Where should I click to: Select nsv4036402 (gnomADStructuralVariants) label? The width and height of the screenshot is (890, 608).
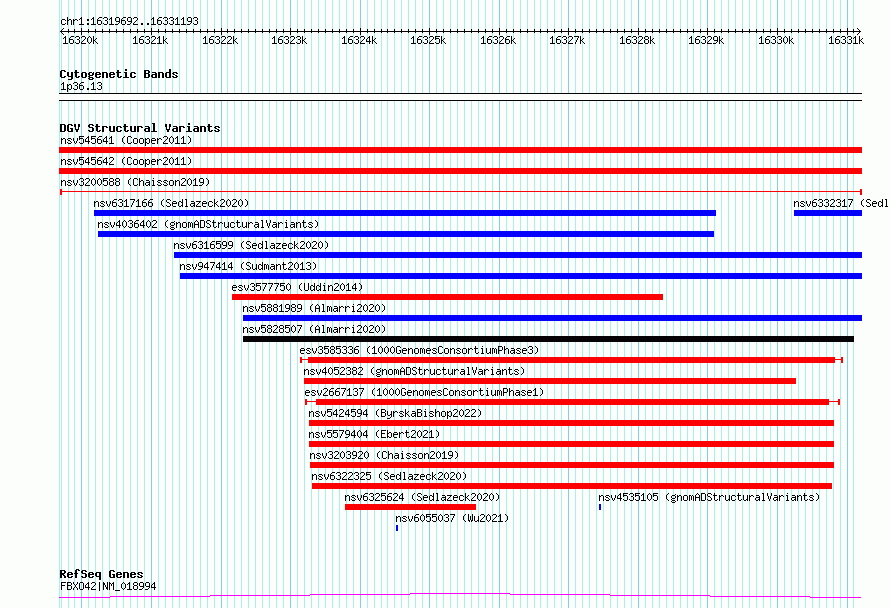[208, 224]
